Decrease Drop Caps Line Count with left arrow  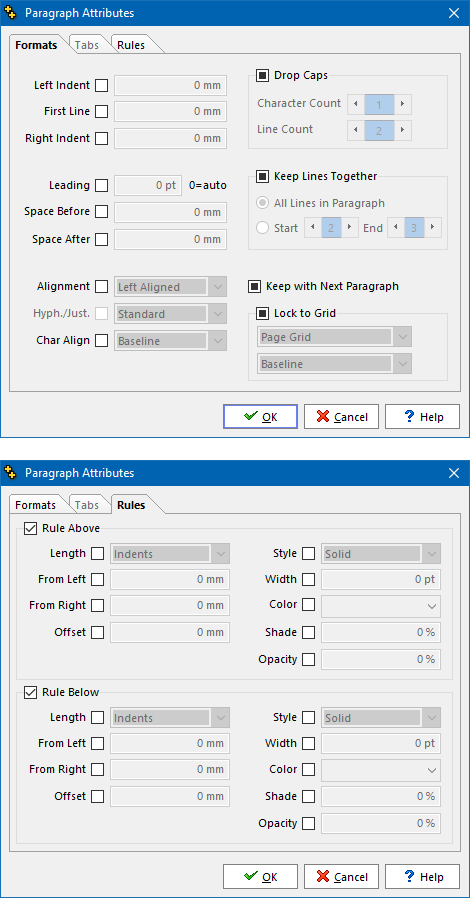(x=356, y=130)
